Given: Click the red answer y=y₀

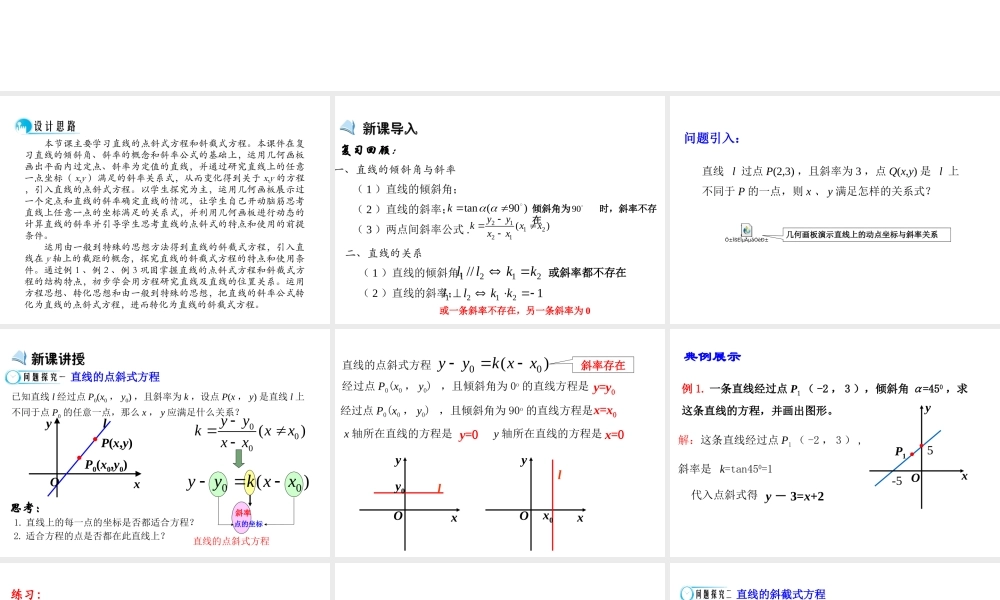Looking at the screenshot, I should [x=604, y=388].
